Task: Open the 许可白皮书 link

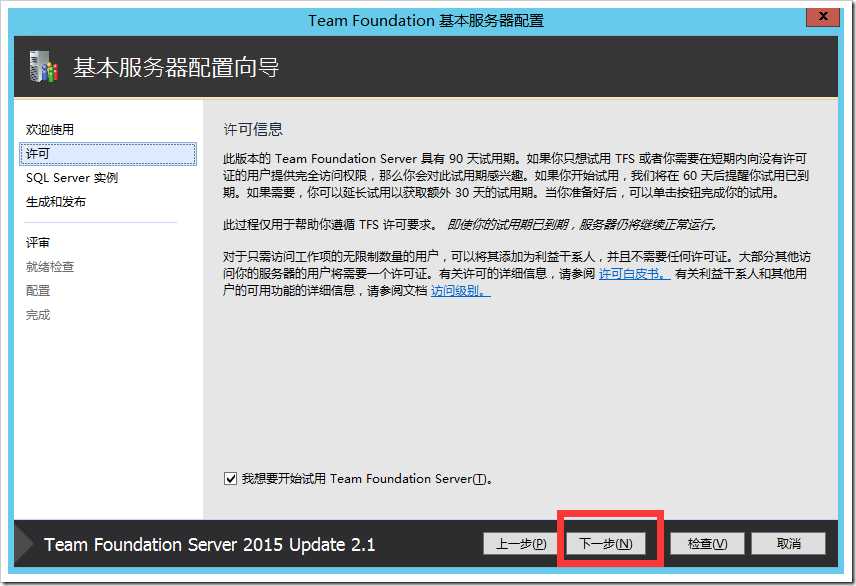Action: pyautogui.click(x=634, y=274)
